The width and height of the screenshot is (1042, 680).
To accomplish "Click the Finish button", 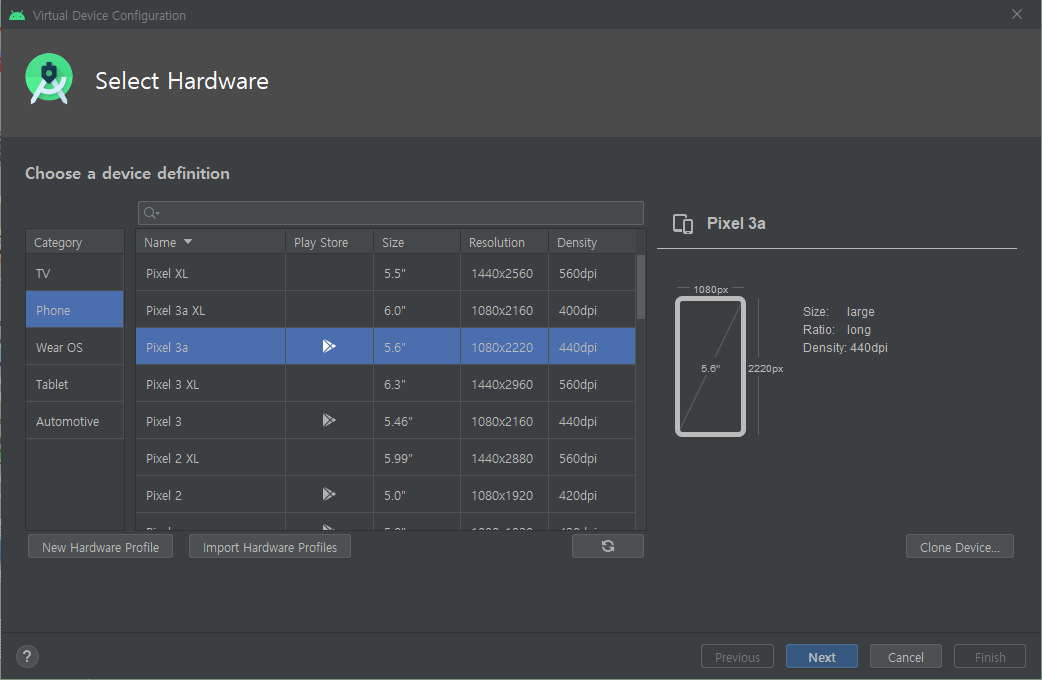I will click(x=990, y=657).
